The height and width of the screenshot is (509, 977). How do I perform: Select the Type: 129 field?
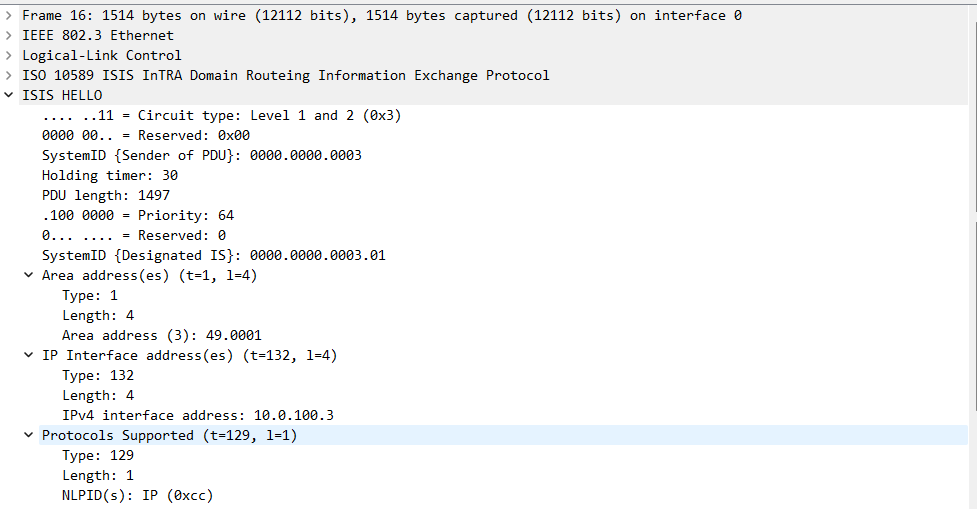tap(97, 455)
